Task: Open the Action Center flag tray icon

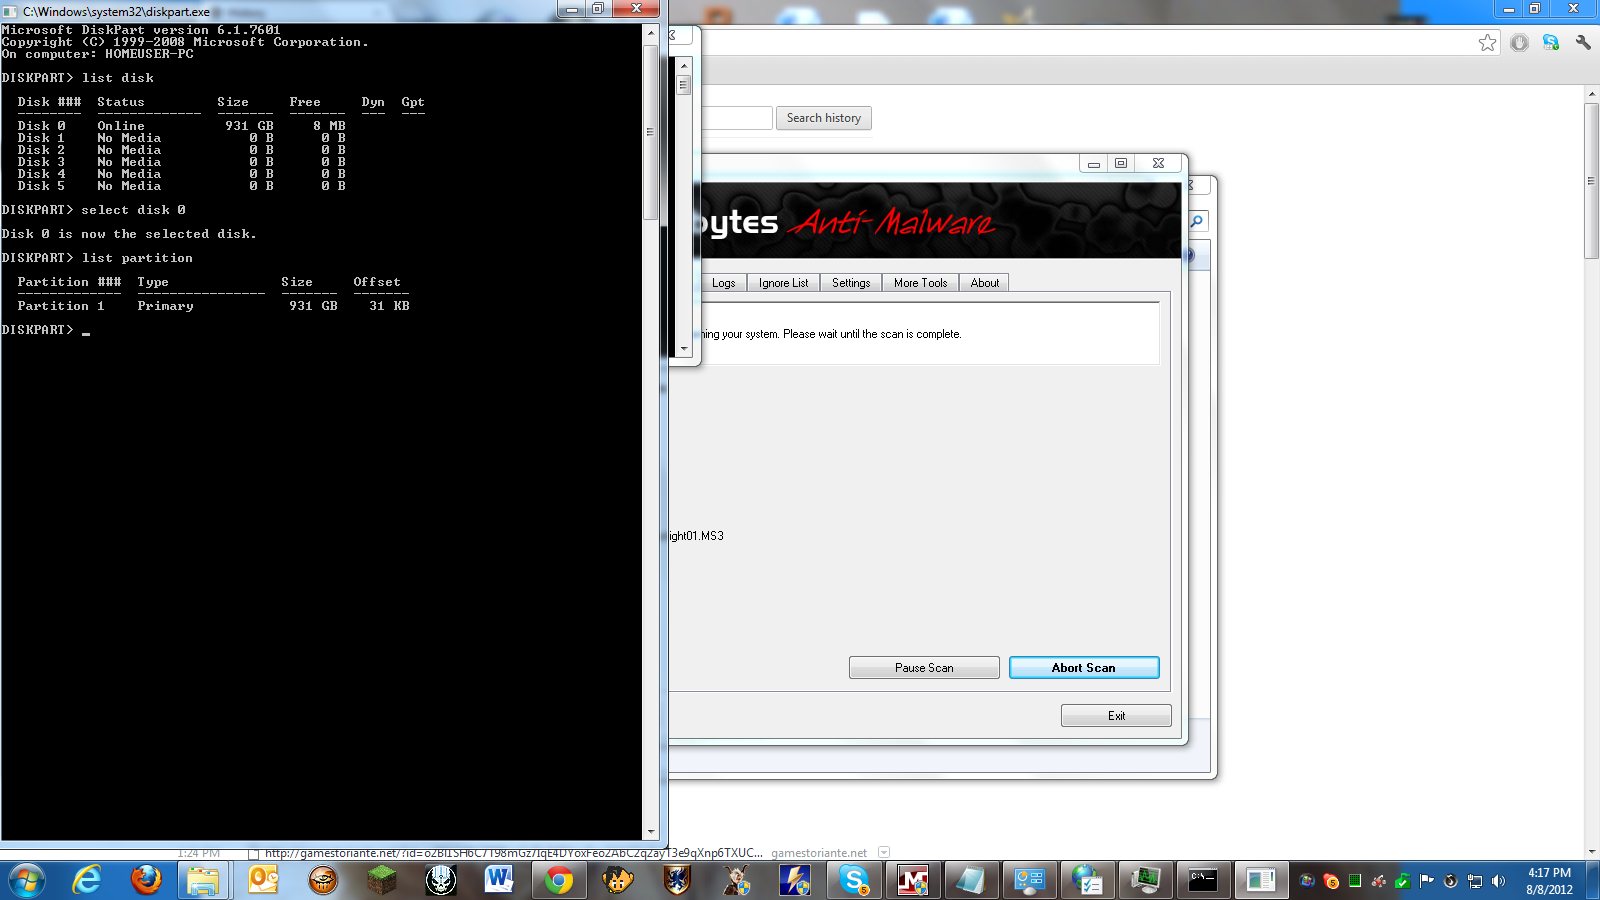Action: click(1427, 881)
